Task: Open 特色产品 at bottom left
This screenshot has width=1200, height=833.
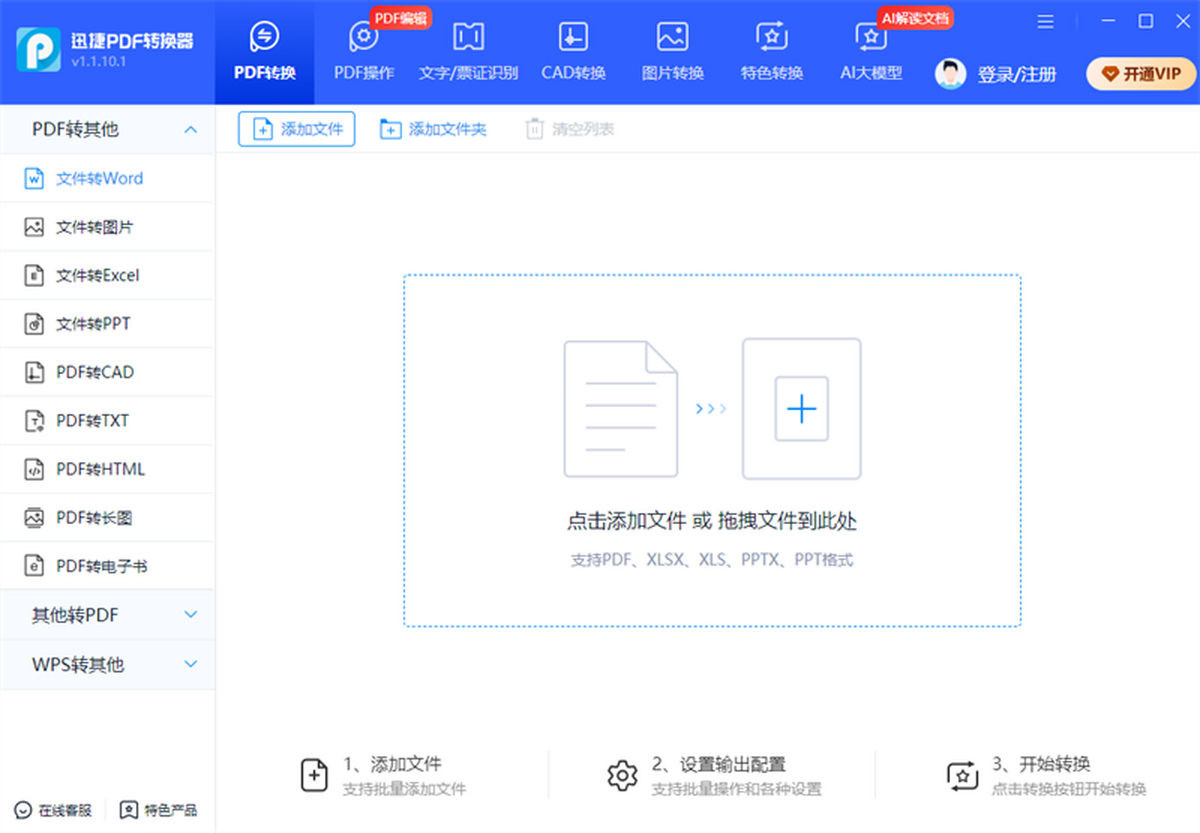Action: (x=159, y=810)
